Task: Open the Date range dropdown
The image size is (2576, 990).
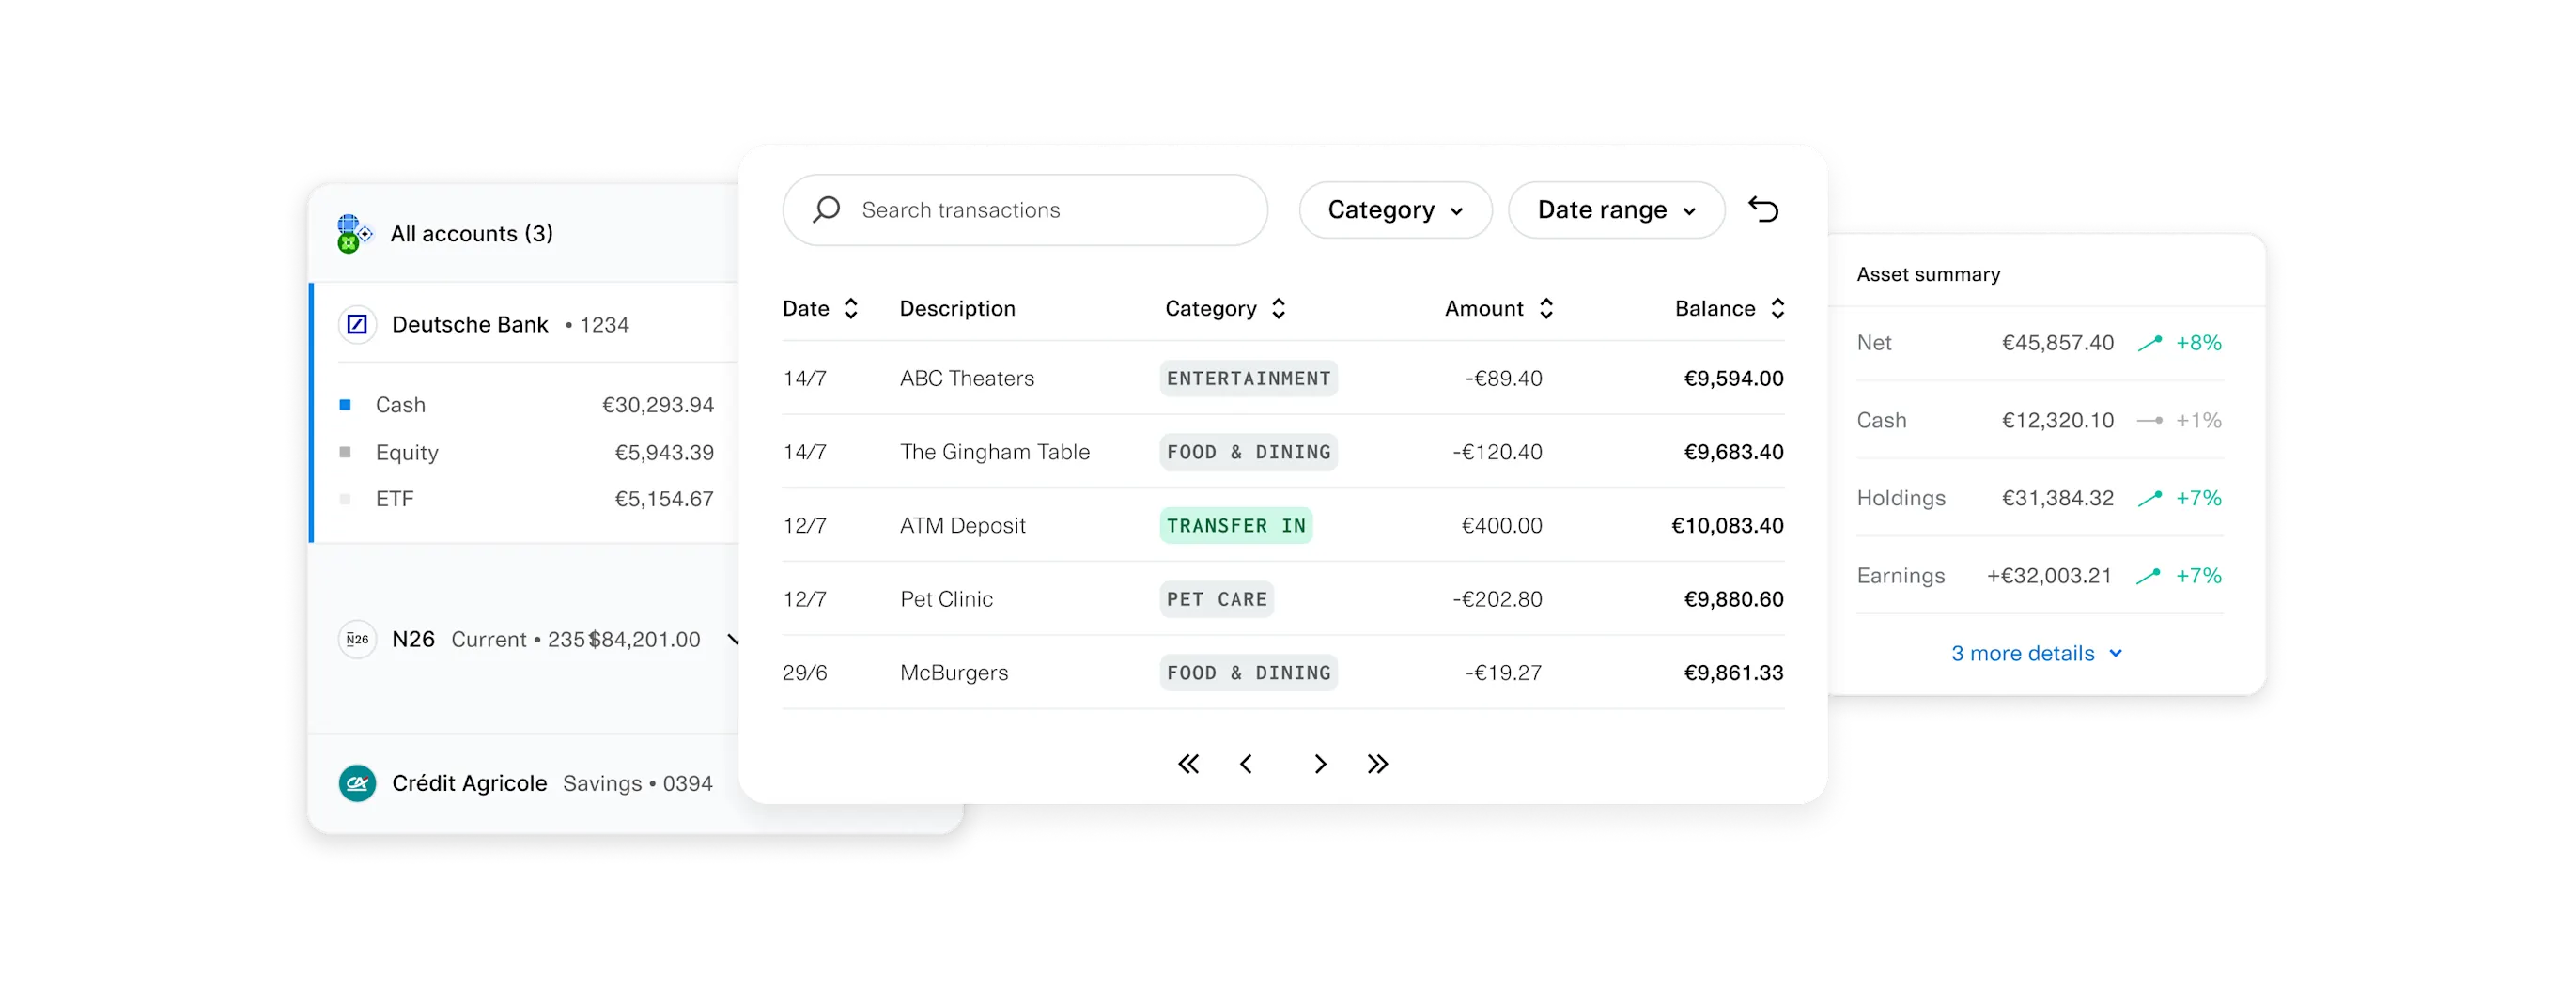Action: [x=1616, y=210]
